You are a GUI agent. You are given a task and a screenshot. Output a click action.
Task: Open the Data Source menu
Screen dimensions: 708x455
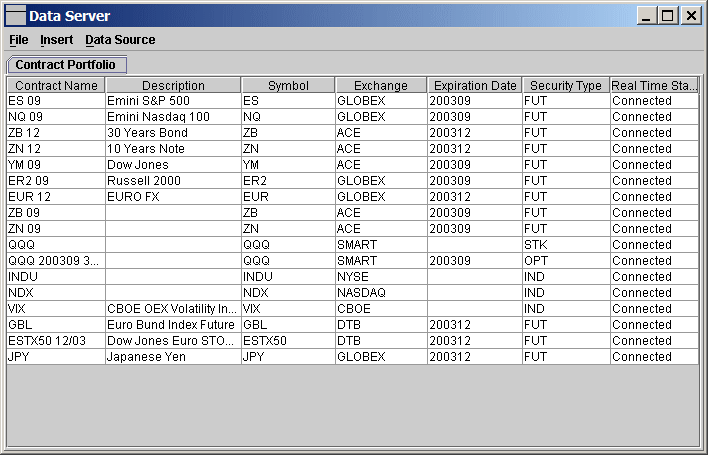[120, 40]
